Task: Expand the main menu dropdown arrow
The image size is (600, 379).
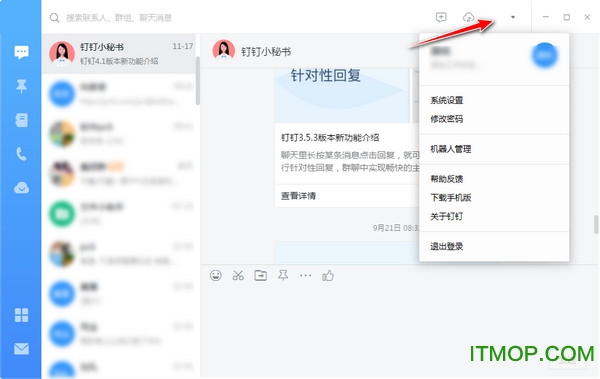Action: pos(513,17)
